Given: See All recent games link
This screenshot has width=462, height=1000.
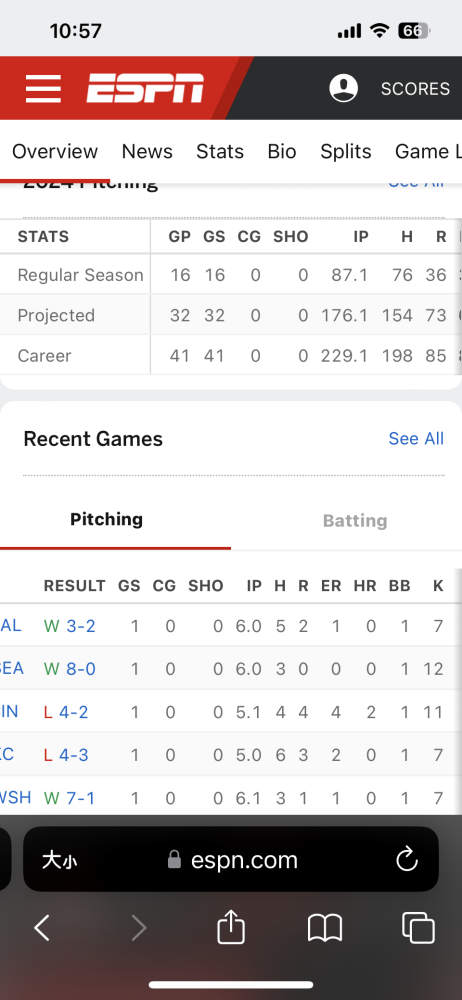Looking at the screenshot, I should 416,439.
